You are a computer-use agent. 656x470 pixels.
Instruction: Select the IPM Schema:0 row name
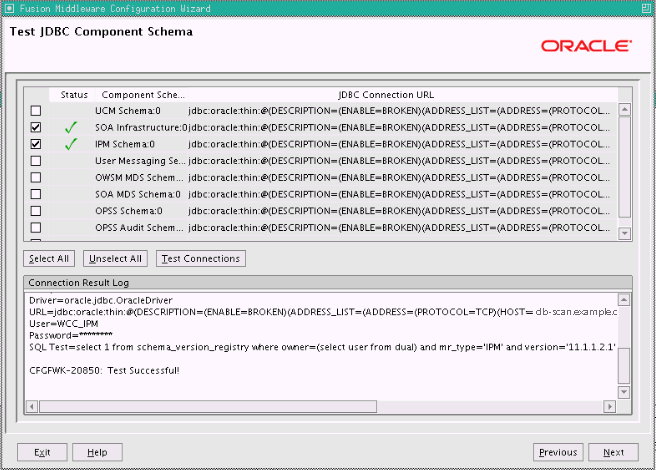(125, 144)
